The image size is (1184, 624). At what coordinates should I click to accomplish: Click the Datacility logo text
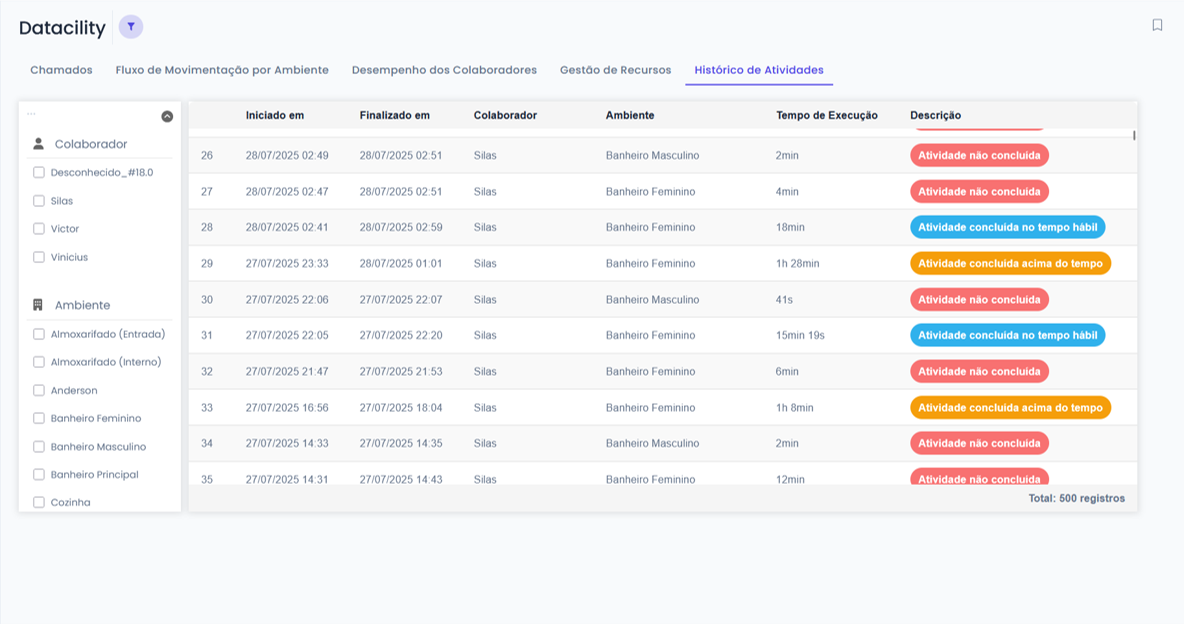click(x=62, y=28)
